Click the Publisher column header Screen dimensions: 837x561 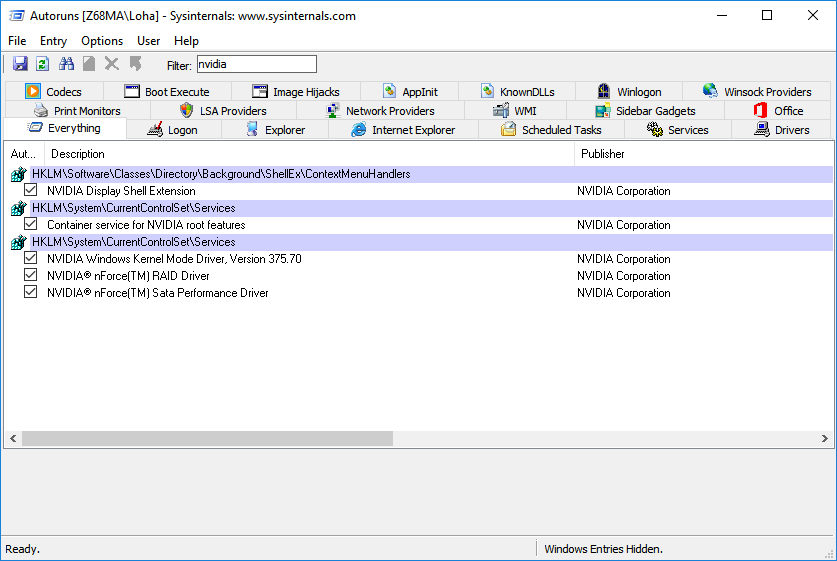pos(704,154)
